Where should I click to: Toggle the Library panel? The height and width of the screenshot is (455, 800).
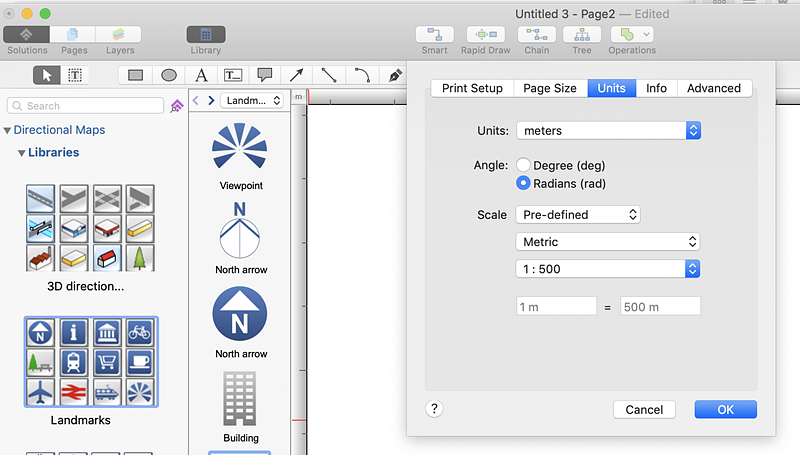(206, 35)
